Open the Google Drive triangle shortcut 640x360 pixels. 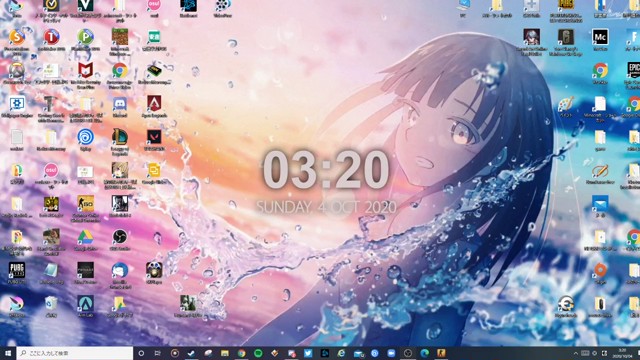point(85,237)
